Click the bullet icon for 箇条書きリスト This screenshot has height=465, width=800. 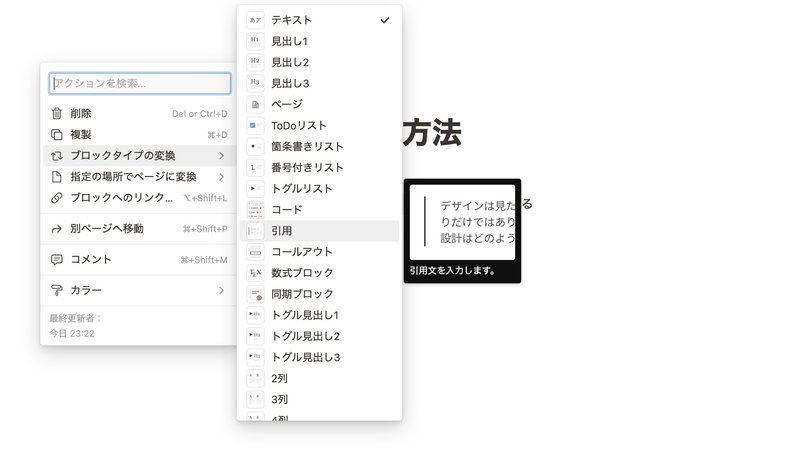tap(256, 146)
